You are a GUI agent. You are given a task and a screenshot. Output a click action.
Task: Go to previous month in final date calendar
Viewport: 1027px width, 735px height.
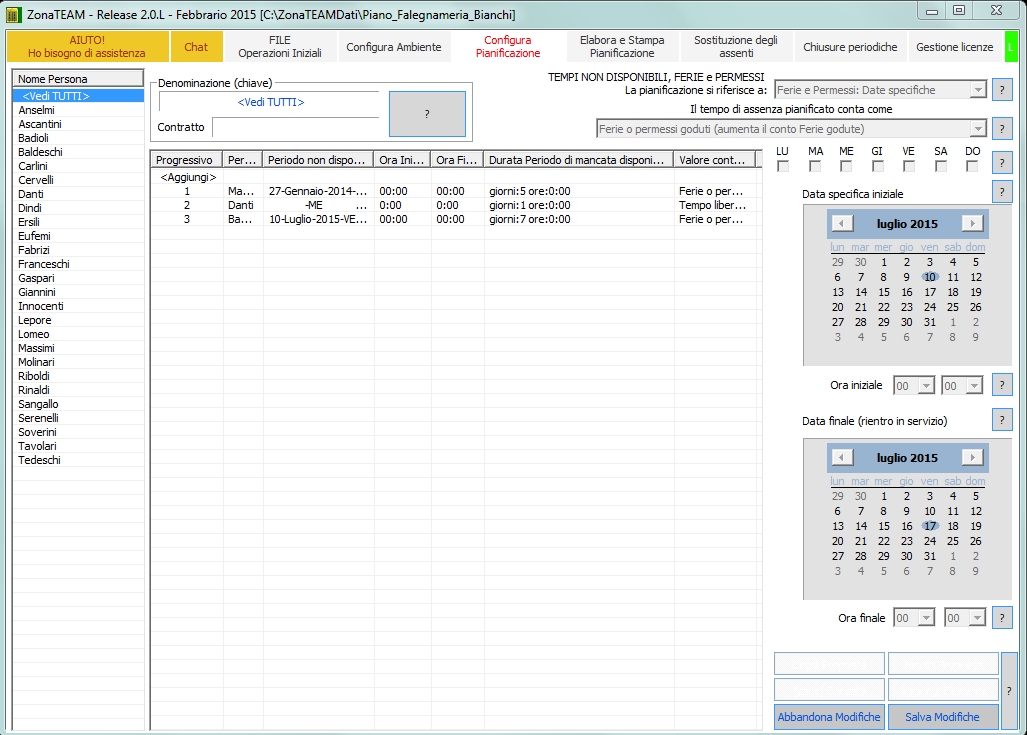[842, 457]
